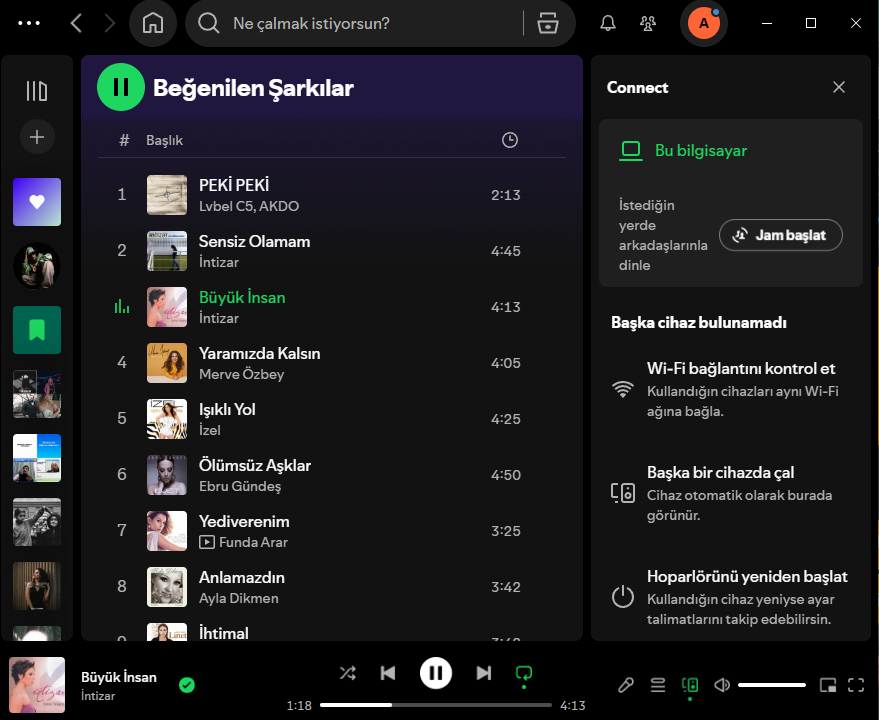Open the Home page
The width and height of the screenshot is (879, 720).
152,23
